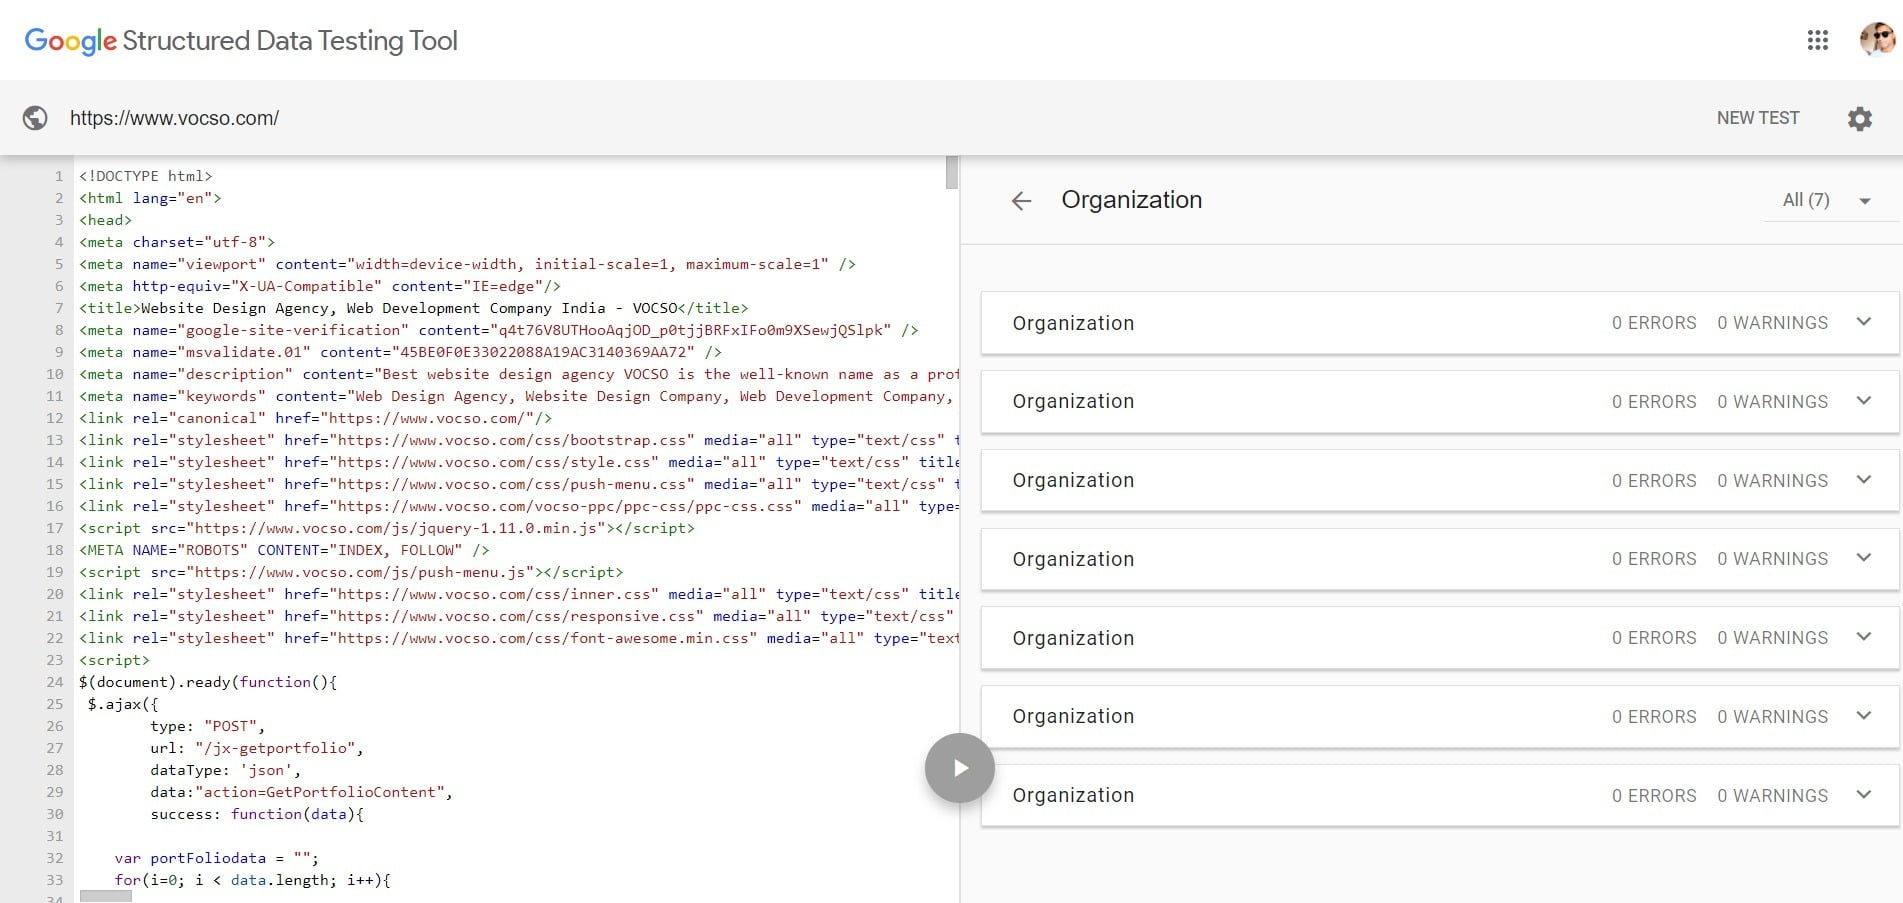Click the https://www.vocso.com/ URL text

click(x=174, y=118)
